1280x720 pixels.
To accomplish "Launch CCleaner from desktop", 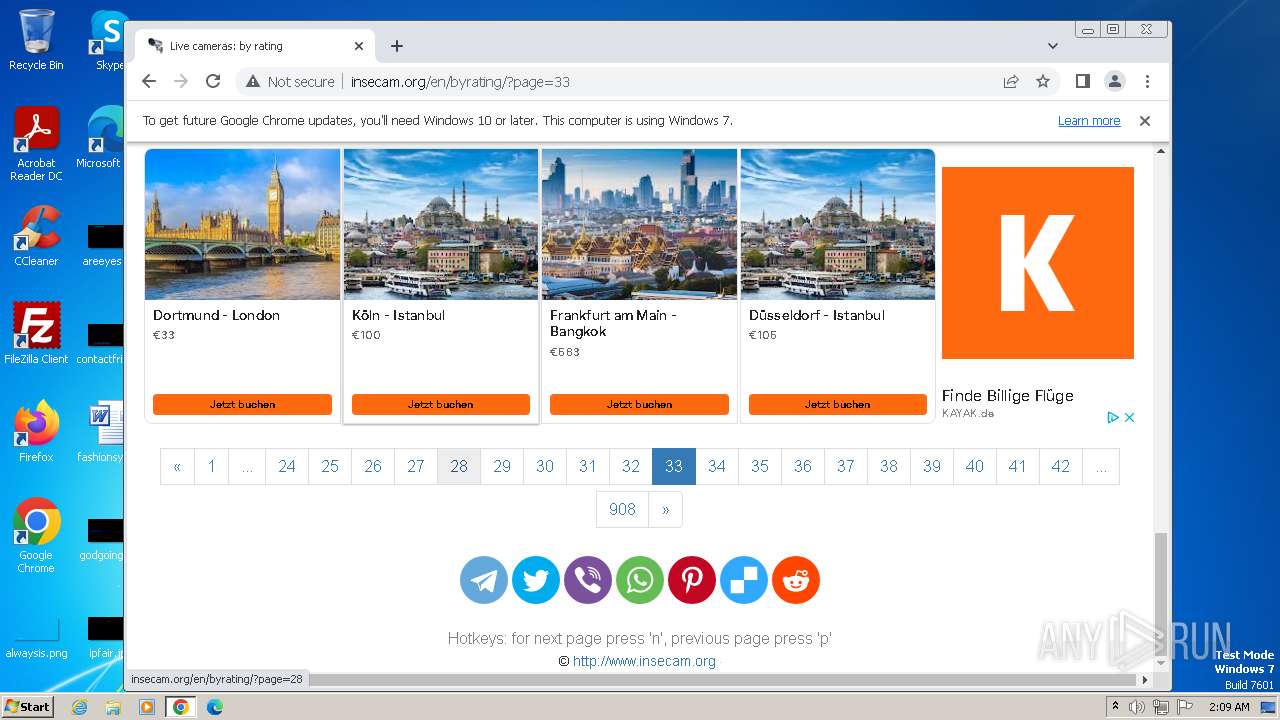I will [36, 236].
